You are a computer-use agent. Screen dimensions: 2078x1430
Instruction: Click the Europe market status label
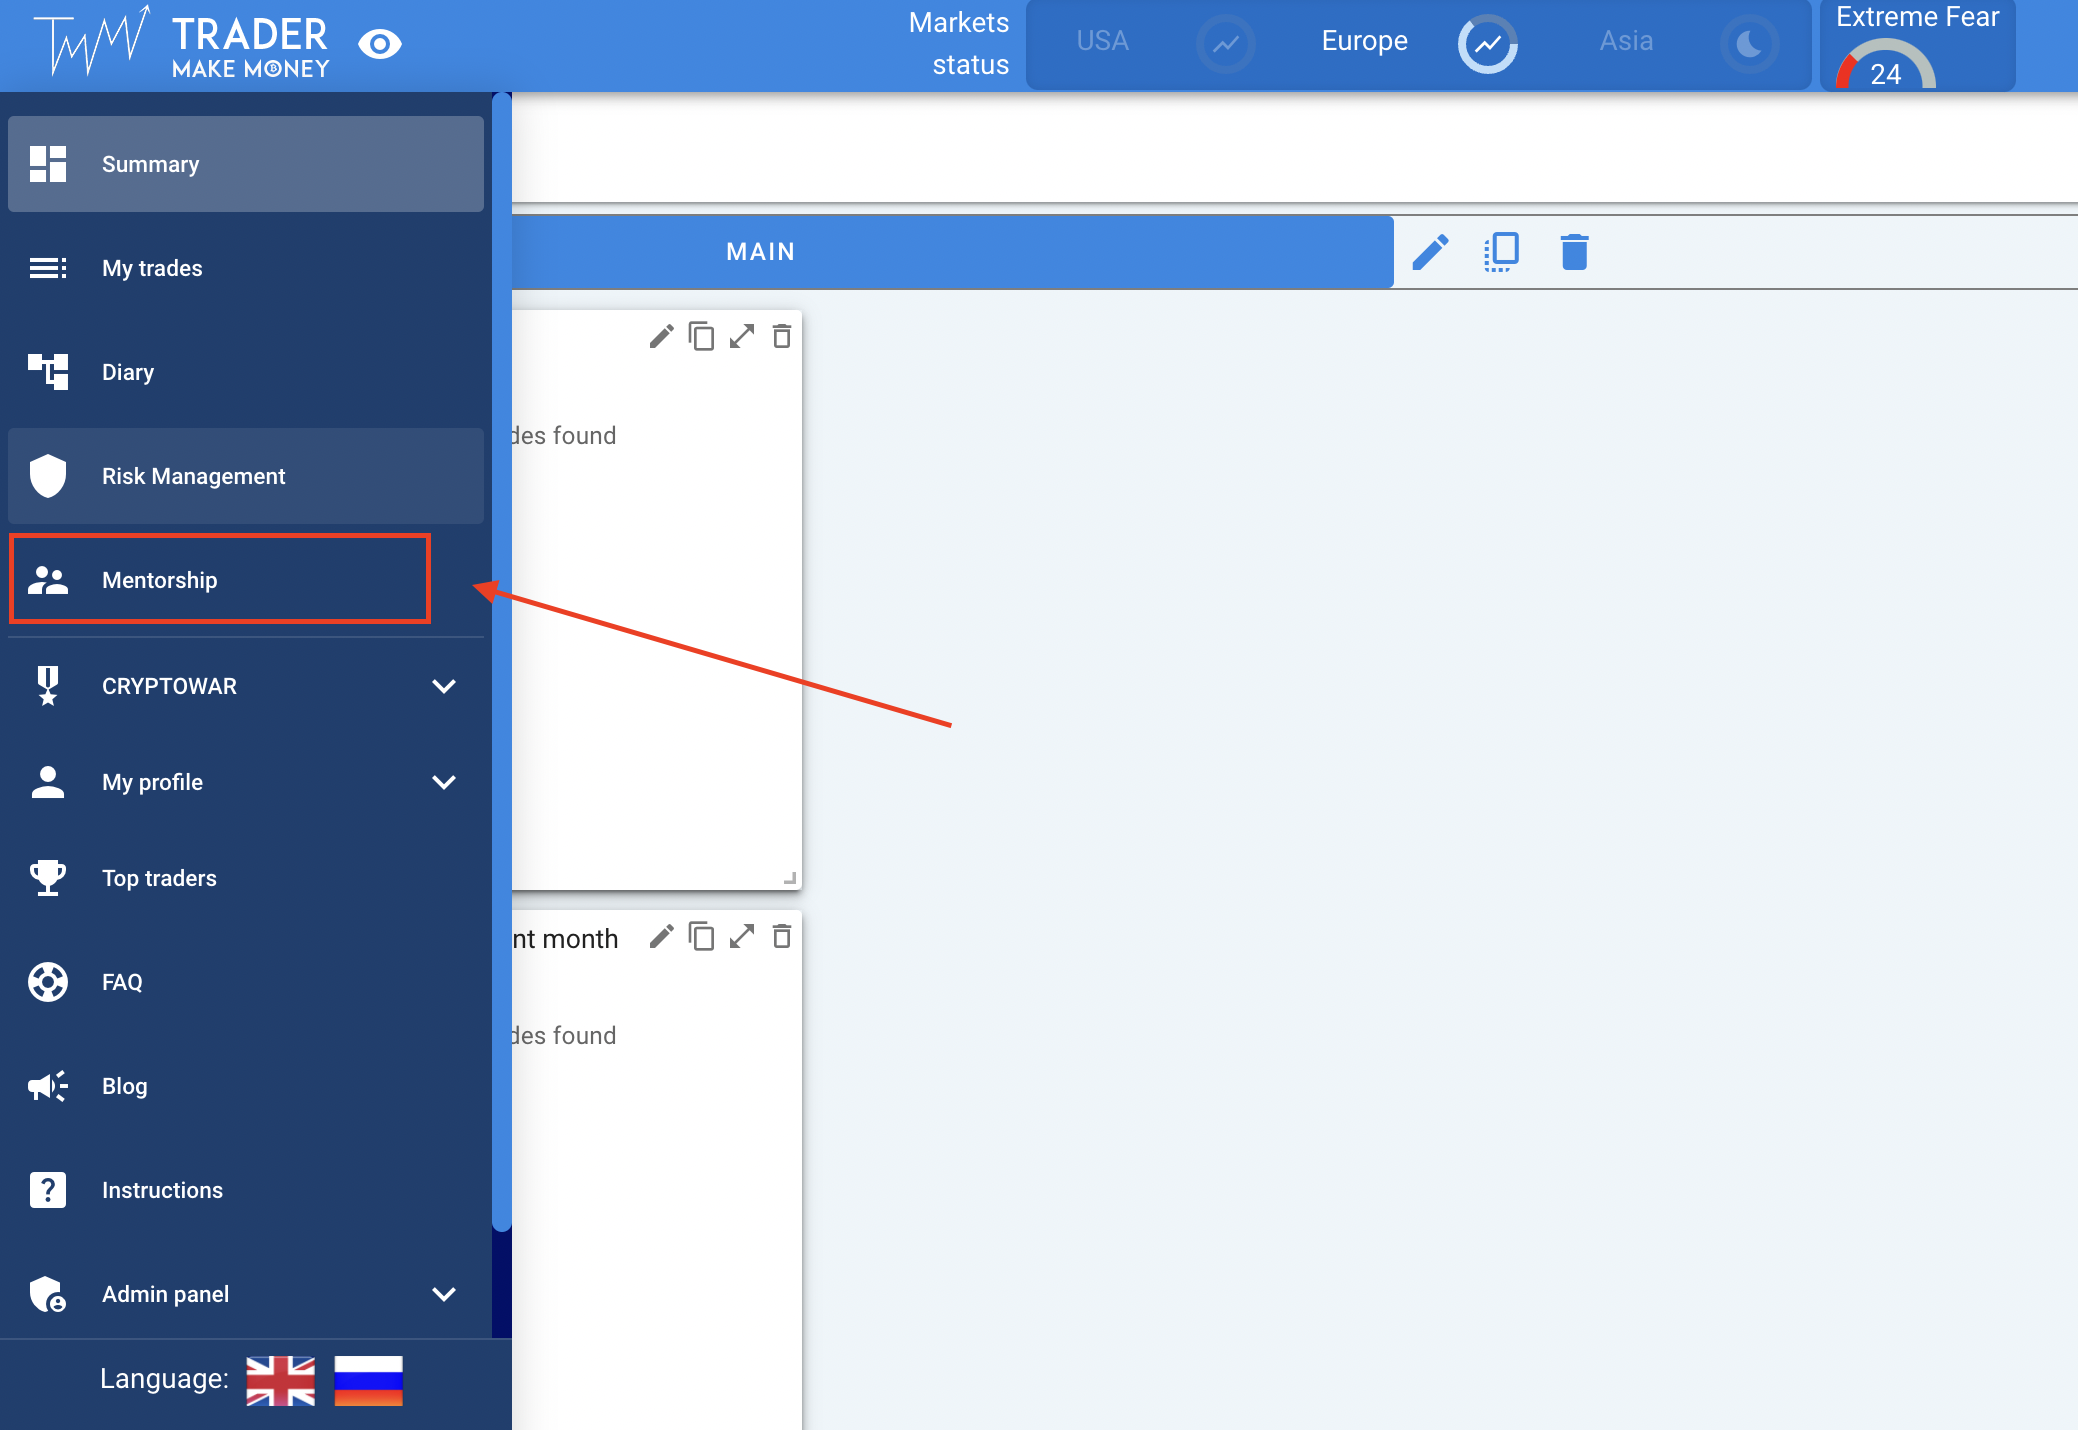[1365, 41]
